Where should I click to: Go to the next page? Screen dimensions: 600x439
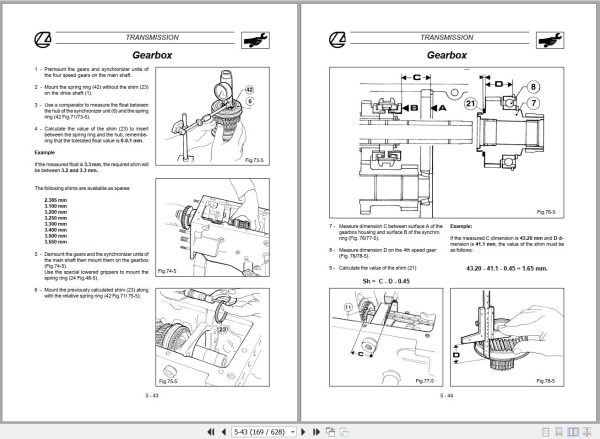[x=303, y=432]
